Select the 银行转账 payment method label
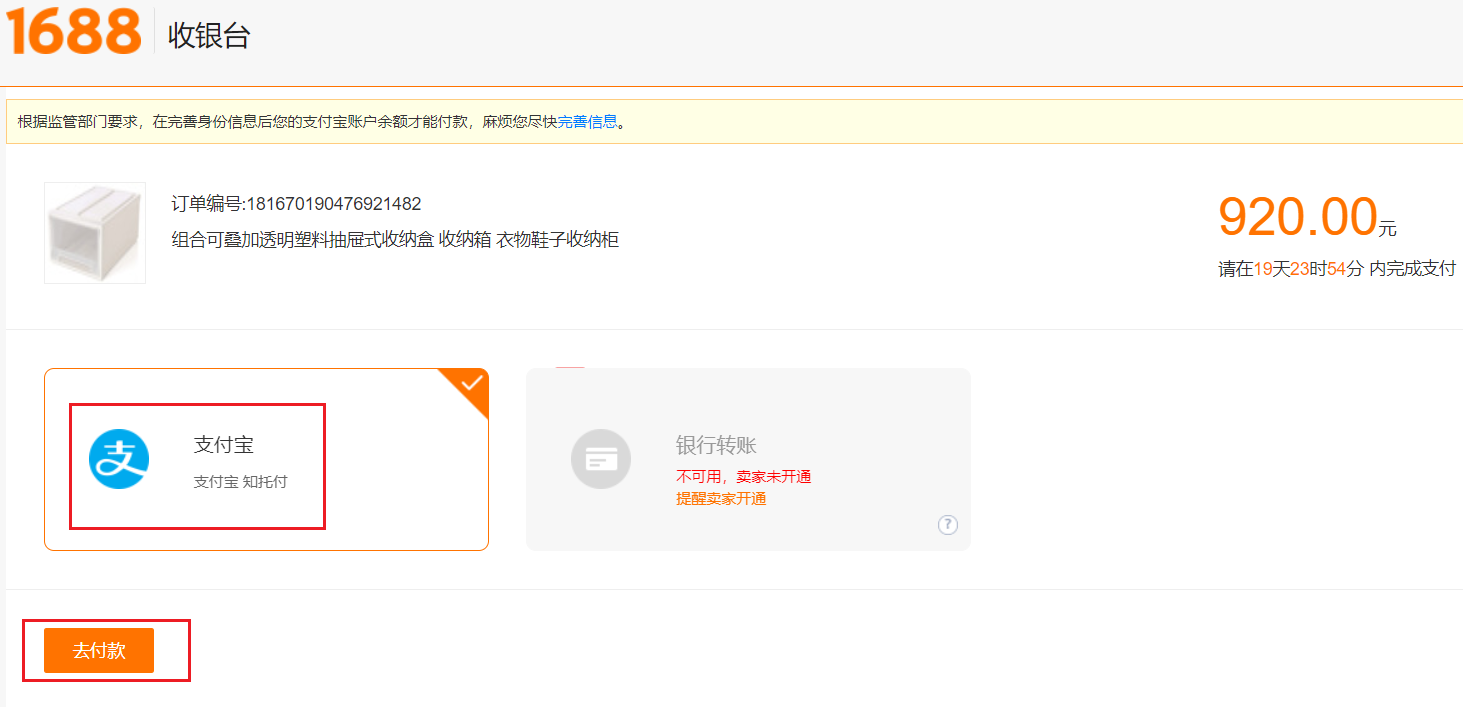This screenshot has height=707, width=1463. pos(716,445)
